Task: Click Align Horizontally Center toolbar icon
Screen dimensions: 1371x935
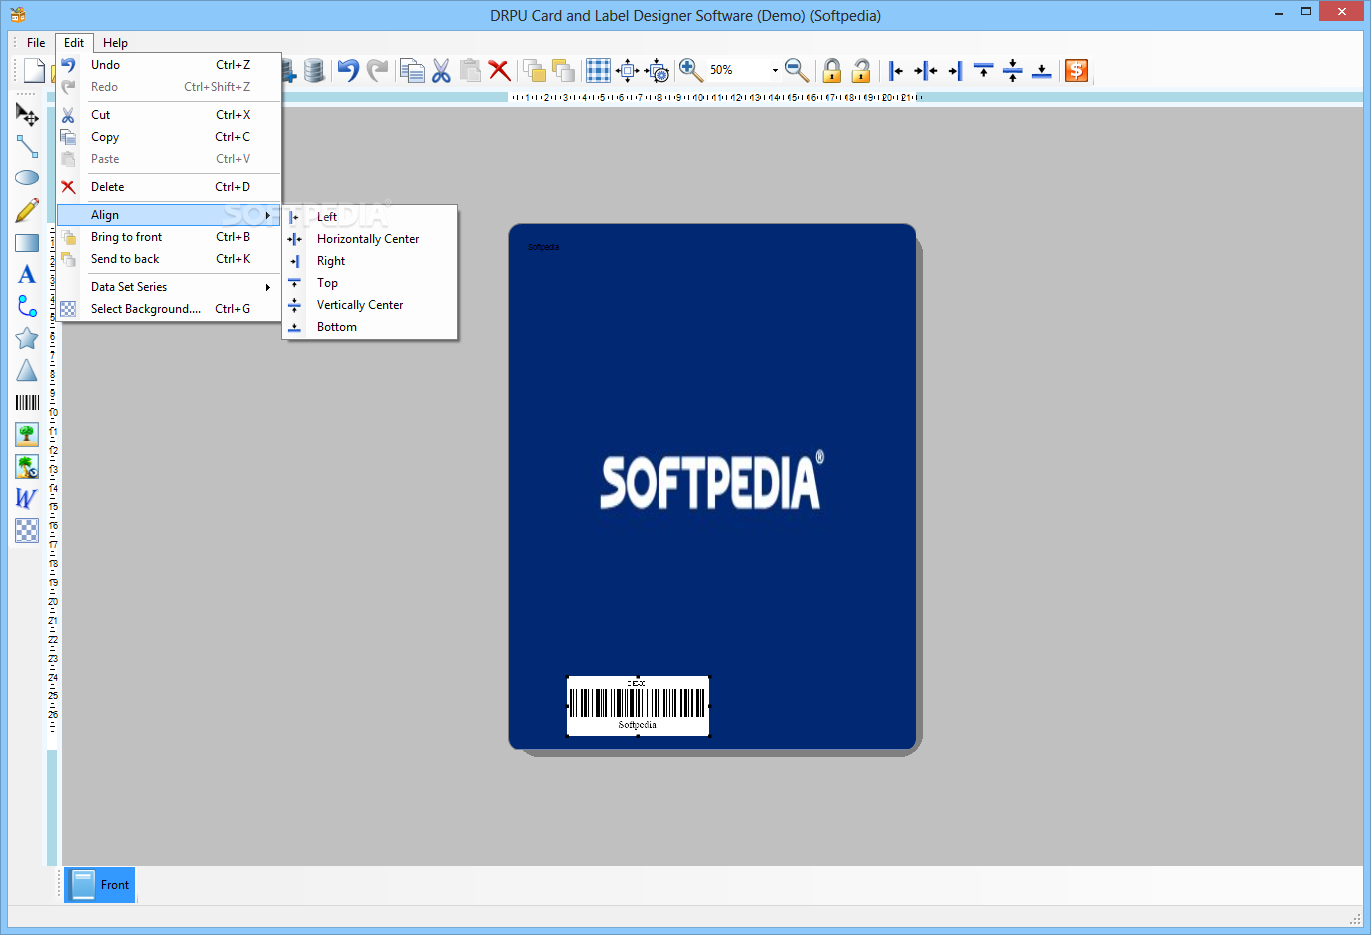Action: point(926,70)
